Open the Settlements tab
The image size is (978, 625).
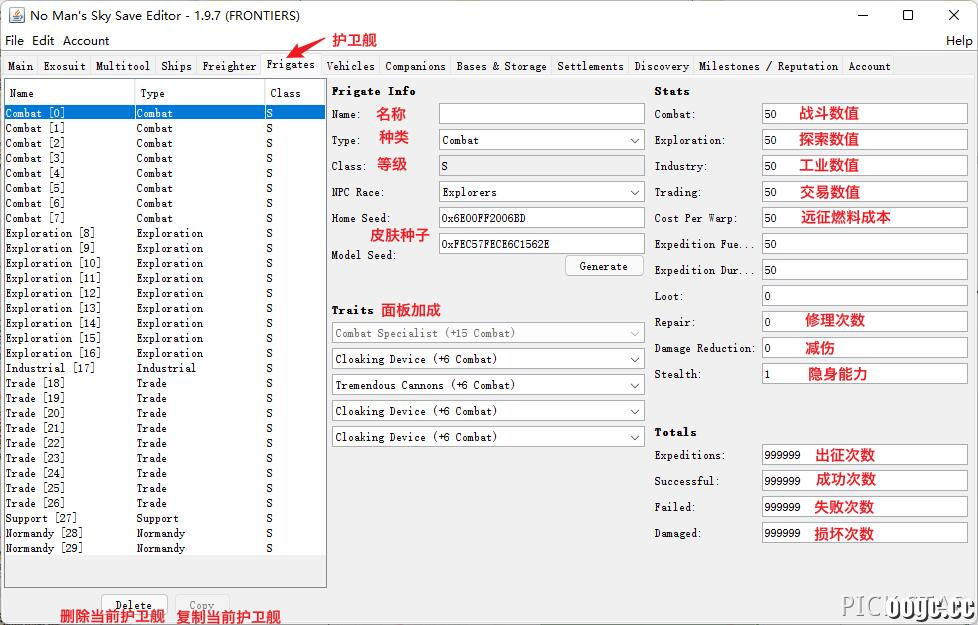590,66
